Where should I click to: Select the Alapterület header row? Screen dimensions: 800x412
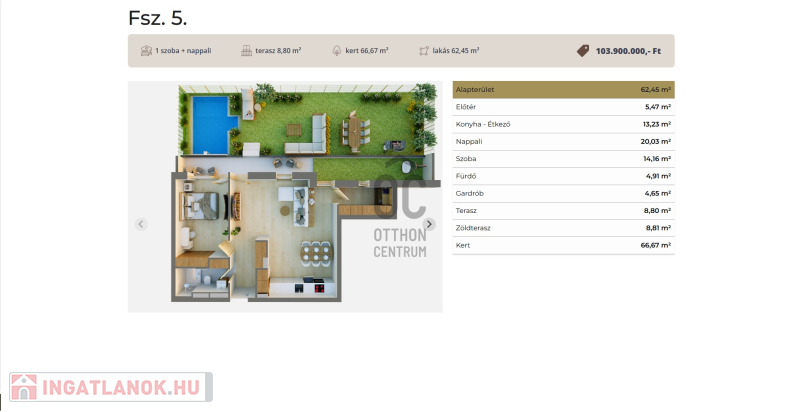pos(563,89)
